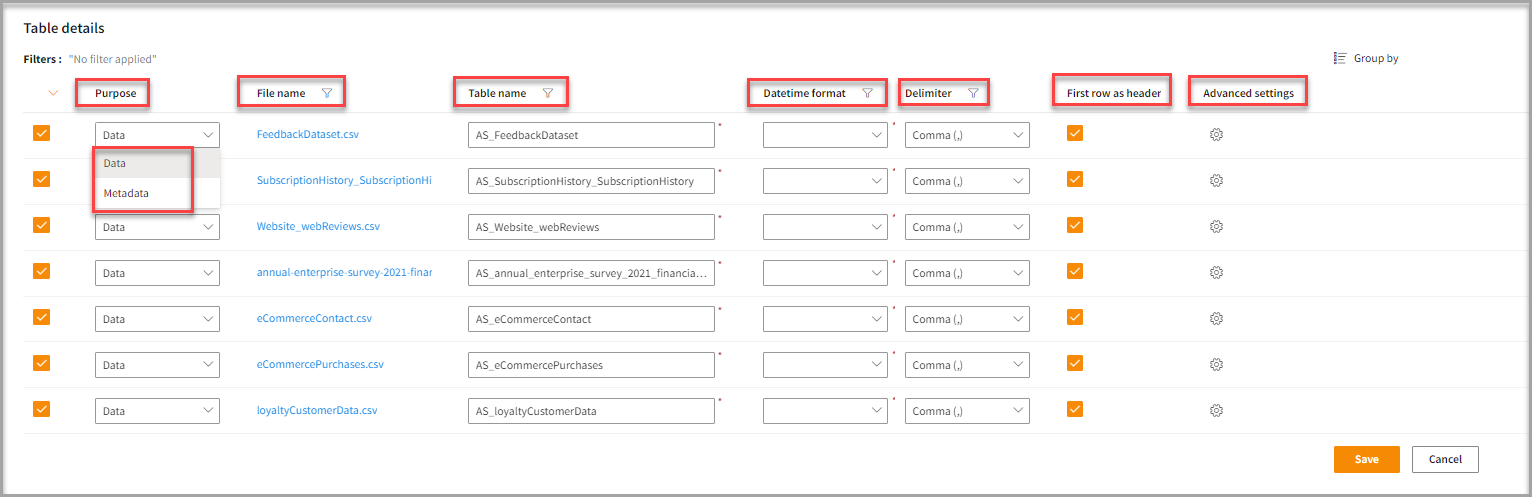Click the Group by icon
Viewport: 1532px width, 497px height.
[1340, 58]
